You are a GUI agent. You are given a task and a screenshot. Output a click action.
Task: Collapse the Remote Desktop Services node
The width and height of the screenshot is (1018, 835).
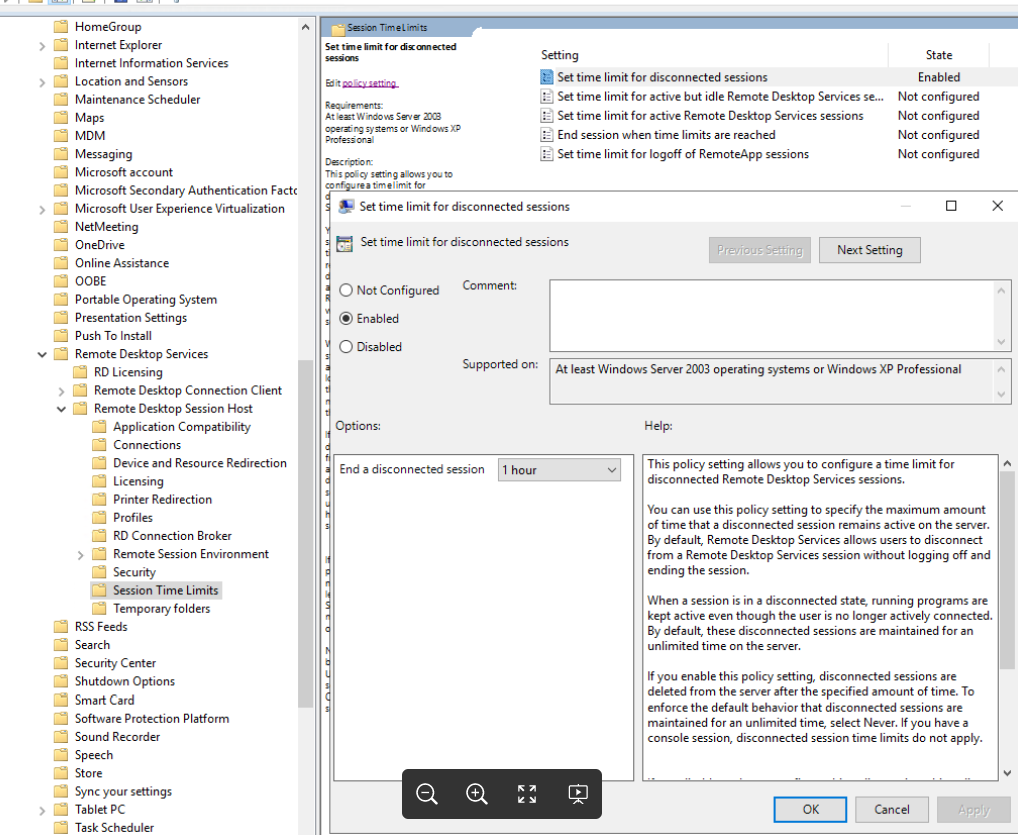pyautogui.click(x=42, y=355)
